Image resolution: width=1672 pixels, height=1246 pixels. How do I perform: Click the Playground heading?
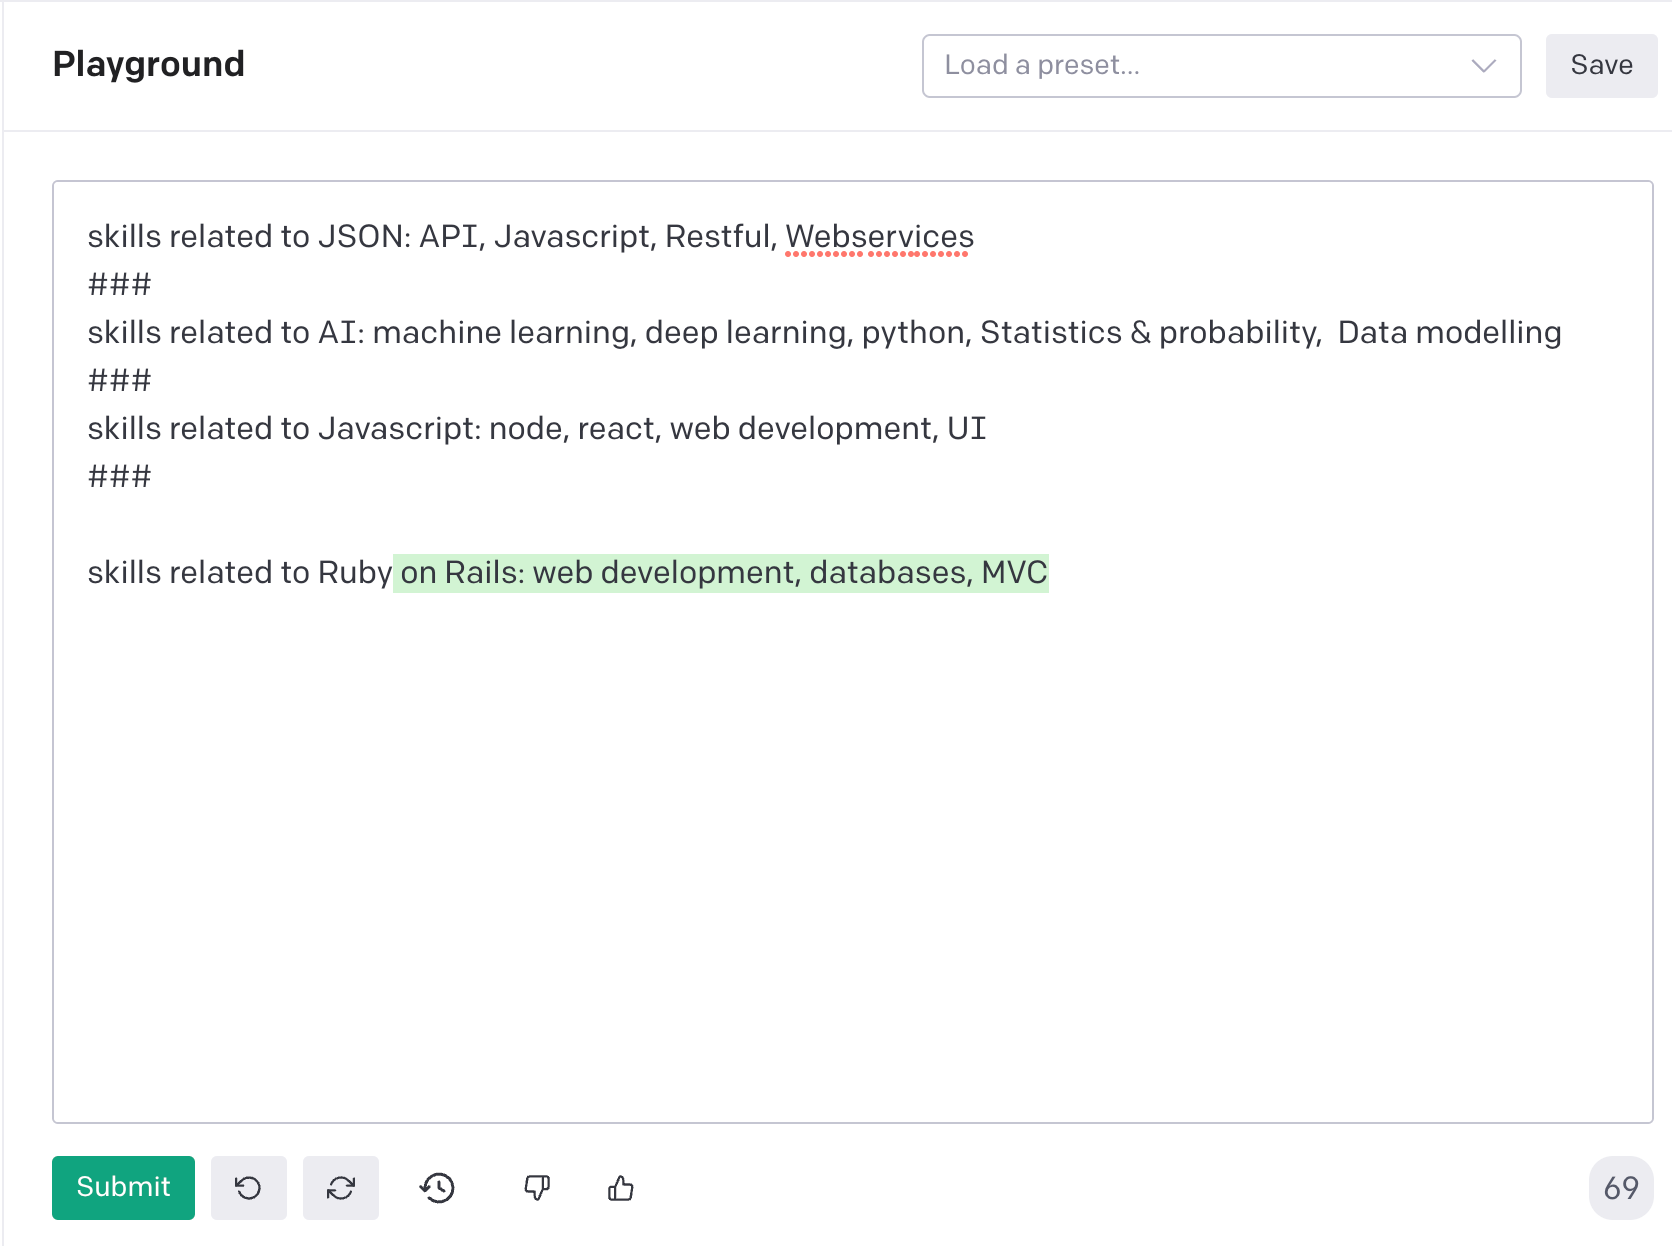tap(149, 64)
